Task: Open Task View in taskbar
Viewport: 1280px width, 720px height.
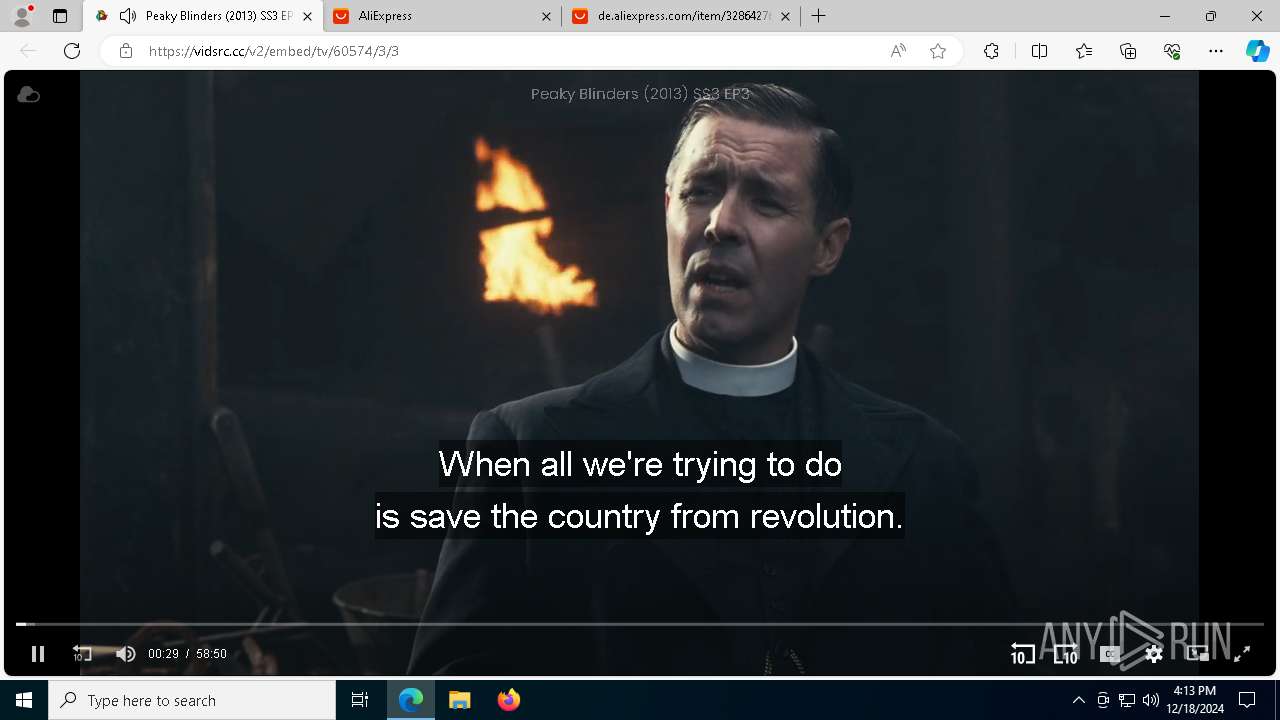Action: (x=360, y=700)
